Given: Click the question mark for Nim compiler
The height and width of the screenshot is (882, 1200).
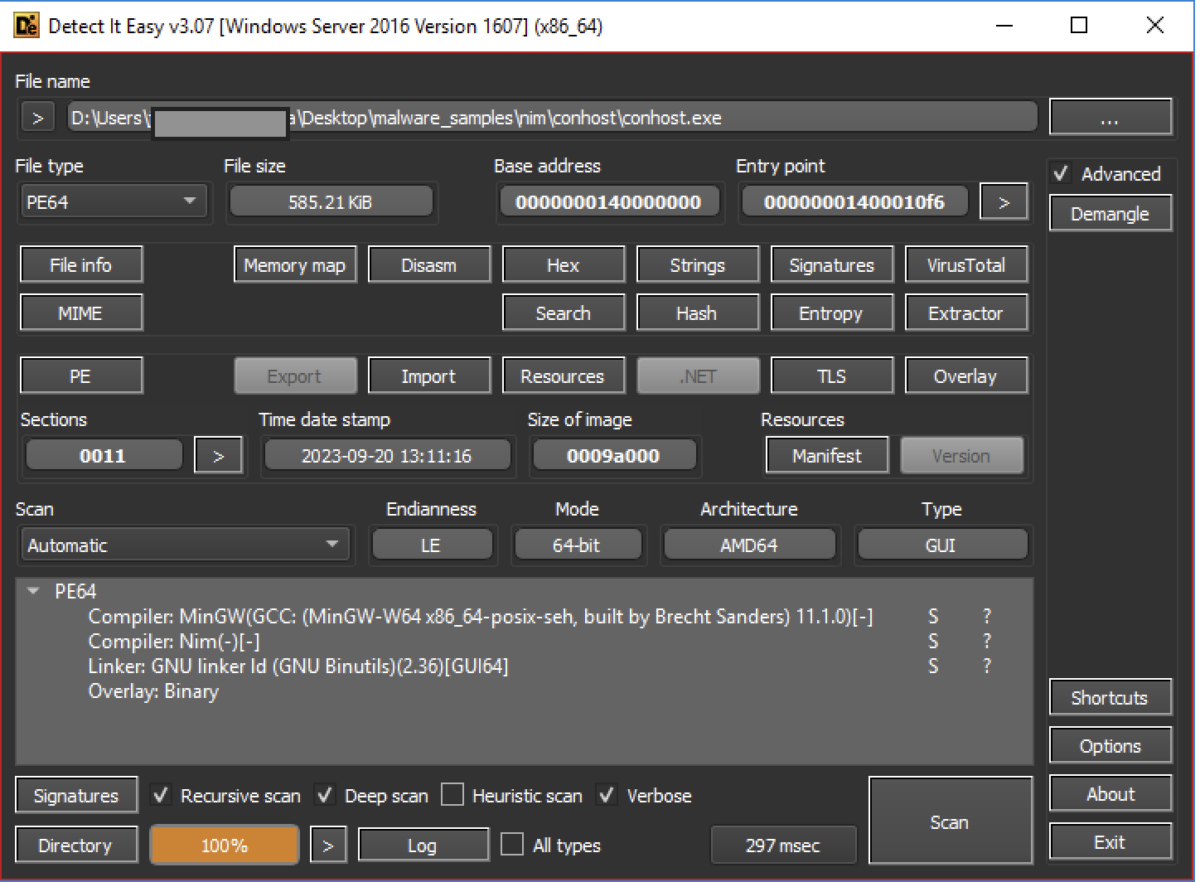Looking at the screenshot, I should coord(986,641).
